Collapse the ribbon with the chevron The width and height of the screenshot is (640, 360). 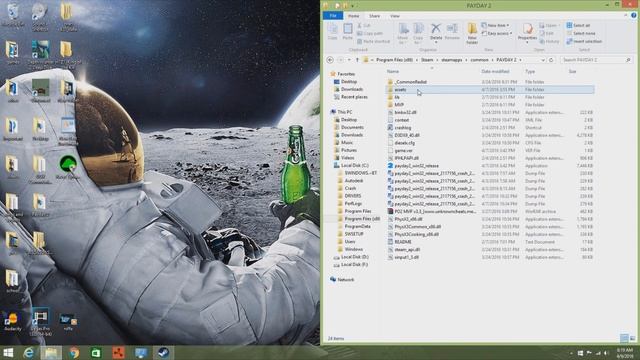tap(626, 16)
